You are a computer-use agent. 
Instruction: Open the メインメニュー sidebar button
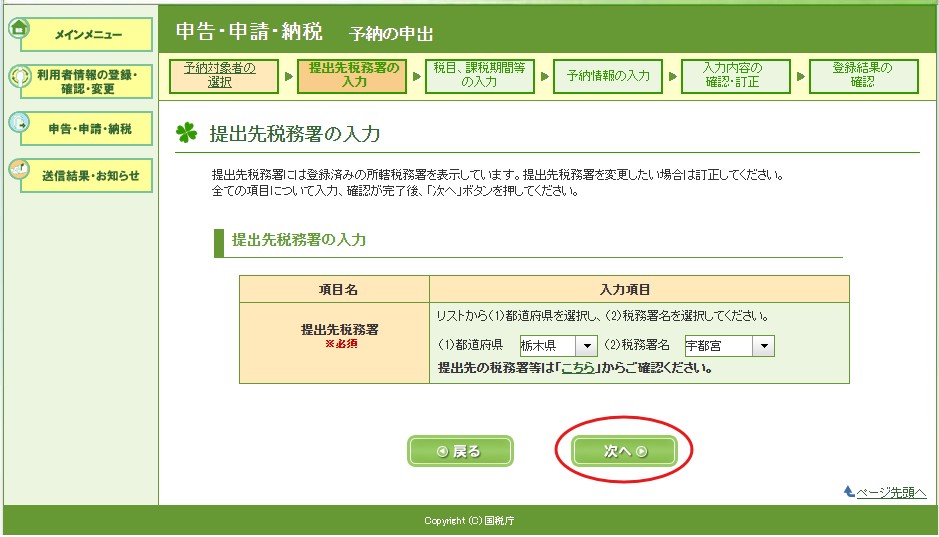(x=87, y=35)
